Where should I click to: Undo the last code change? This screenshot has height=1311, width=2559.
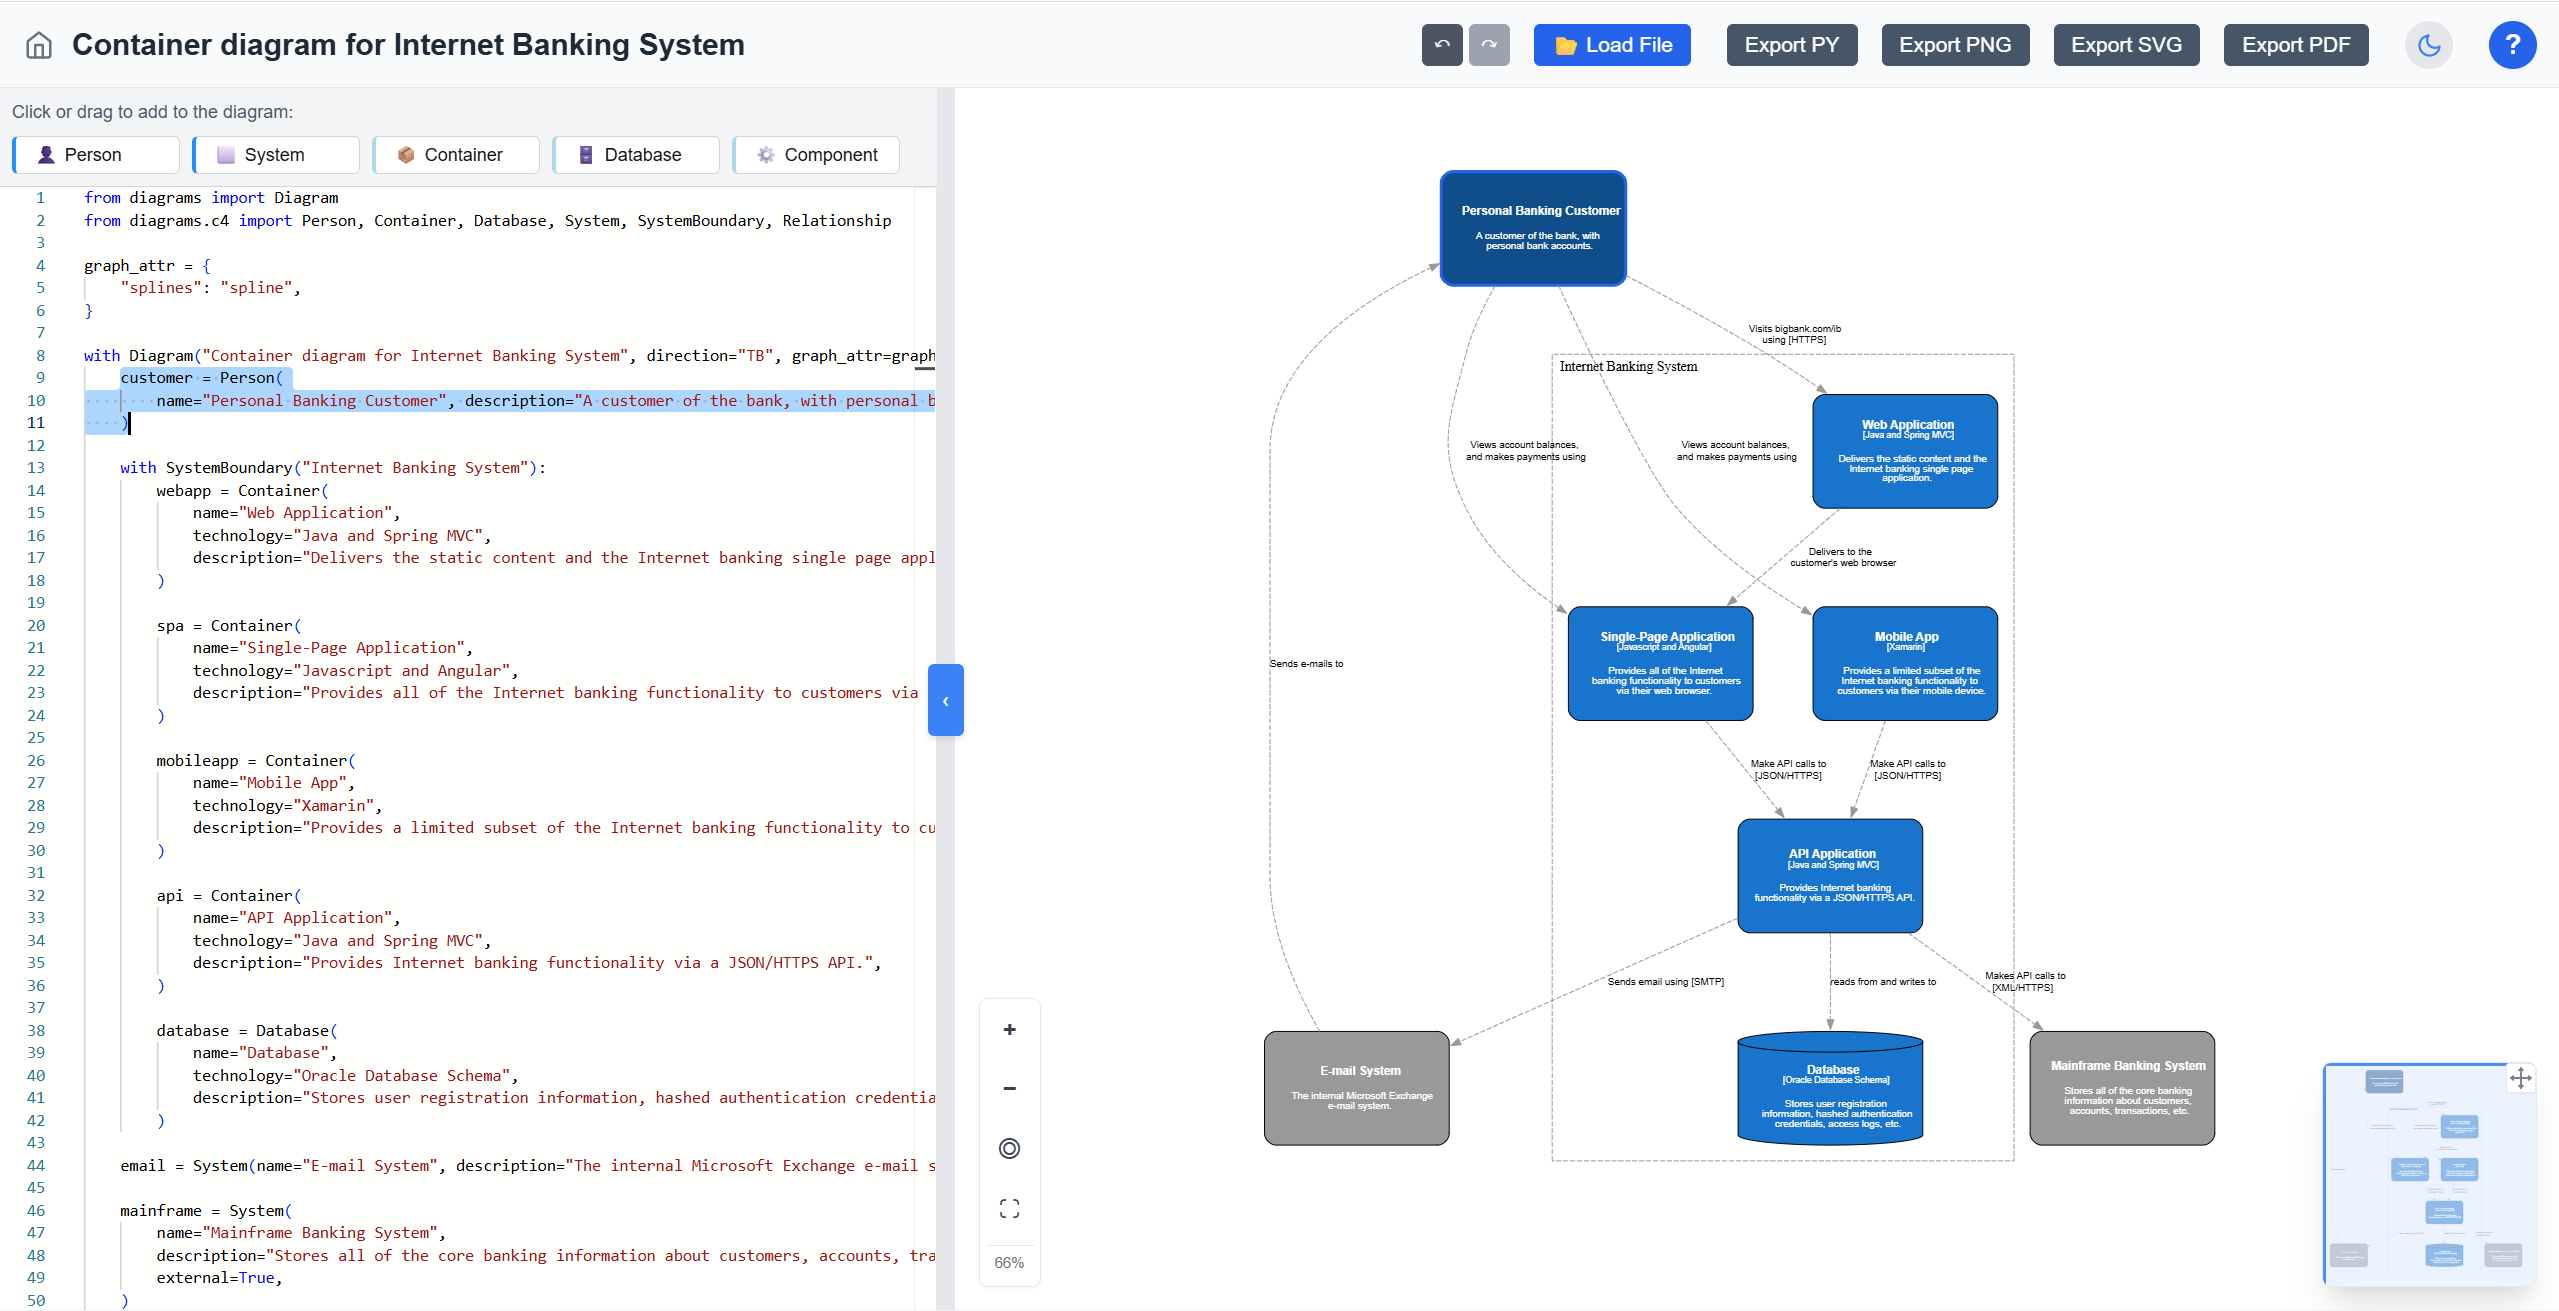click(x=1440, y=44)
